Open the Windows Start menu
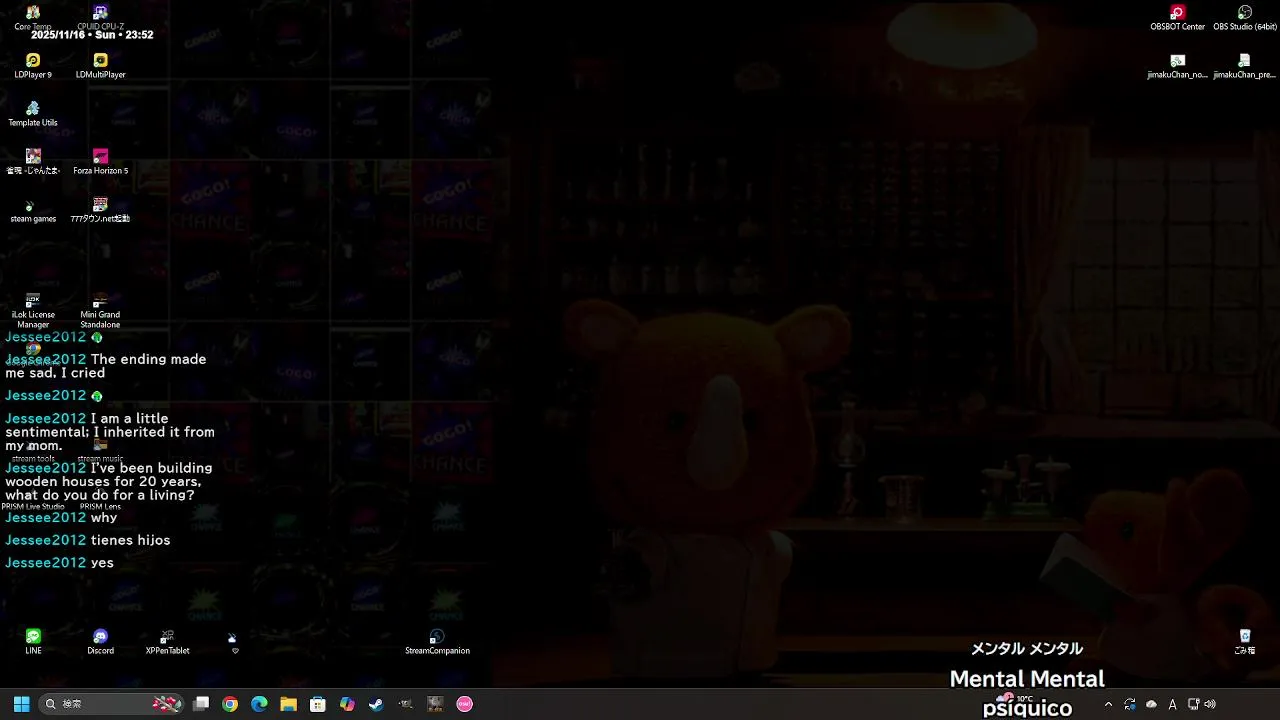1280x720 pixels. pos(21,704)
